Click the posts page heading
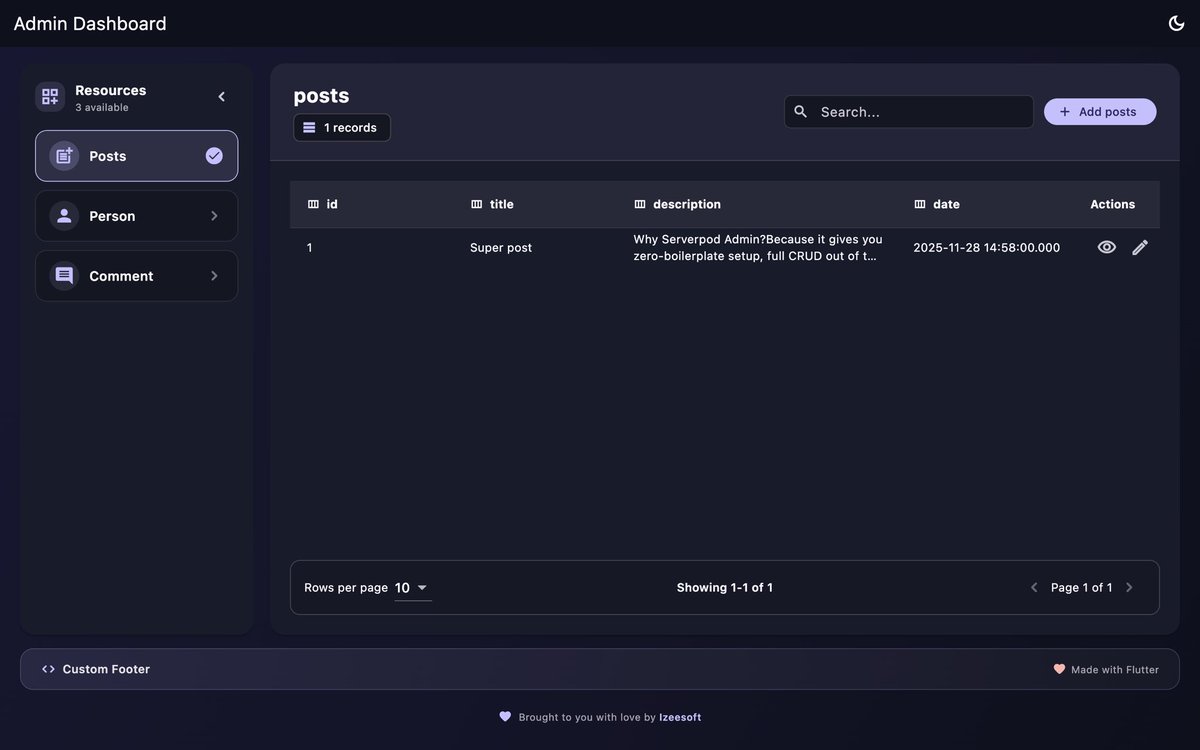This screenshot has width=1200, height=750. click(321, 95)
